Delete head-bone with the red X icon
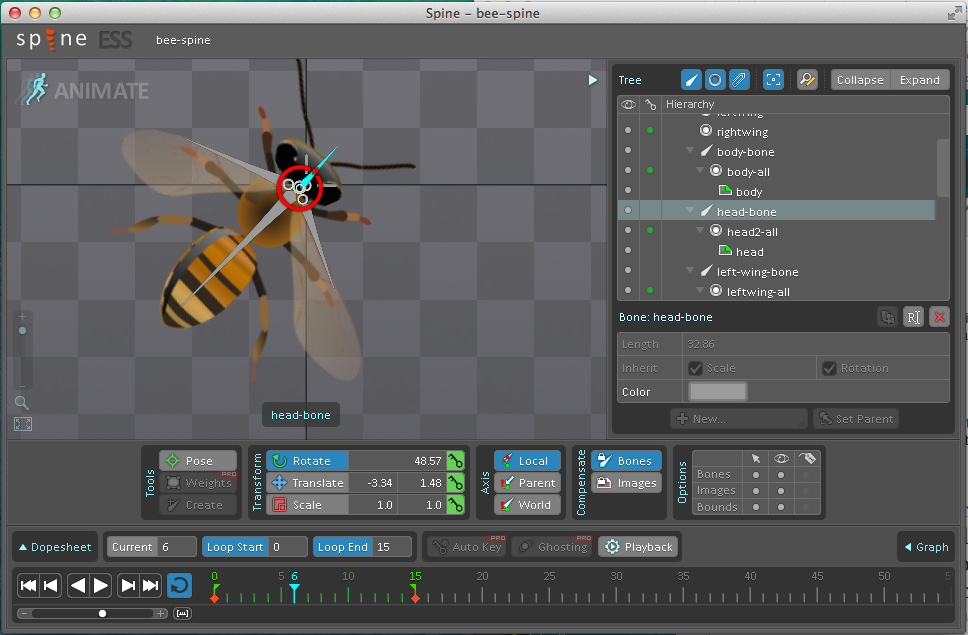 (939, 317)
